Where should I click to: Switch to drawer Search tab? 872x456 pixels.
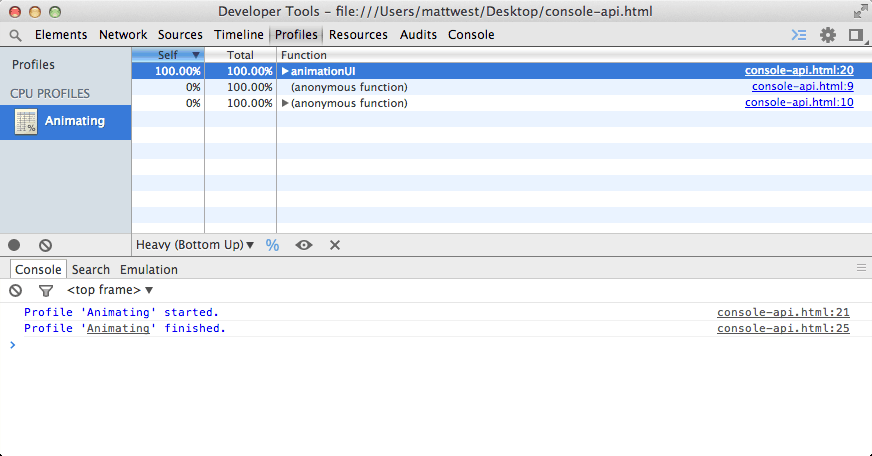(91, 270)
